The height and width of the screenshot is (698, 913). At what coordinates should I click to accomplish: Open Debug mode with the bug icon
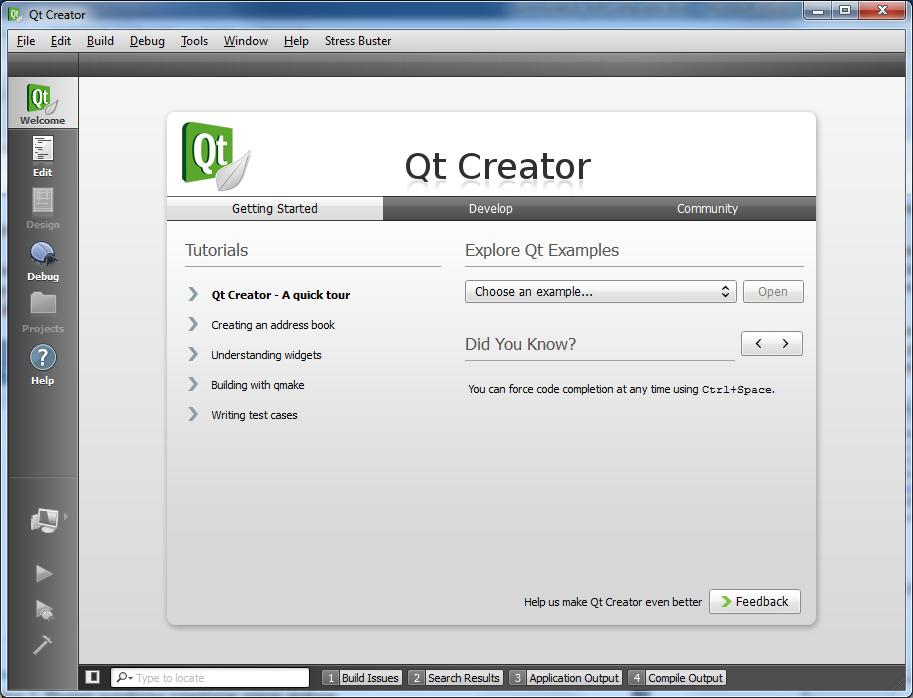coord(43,260)
